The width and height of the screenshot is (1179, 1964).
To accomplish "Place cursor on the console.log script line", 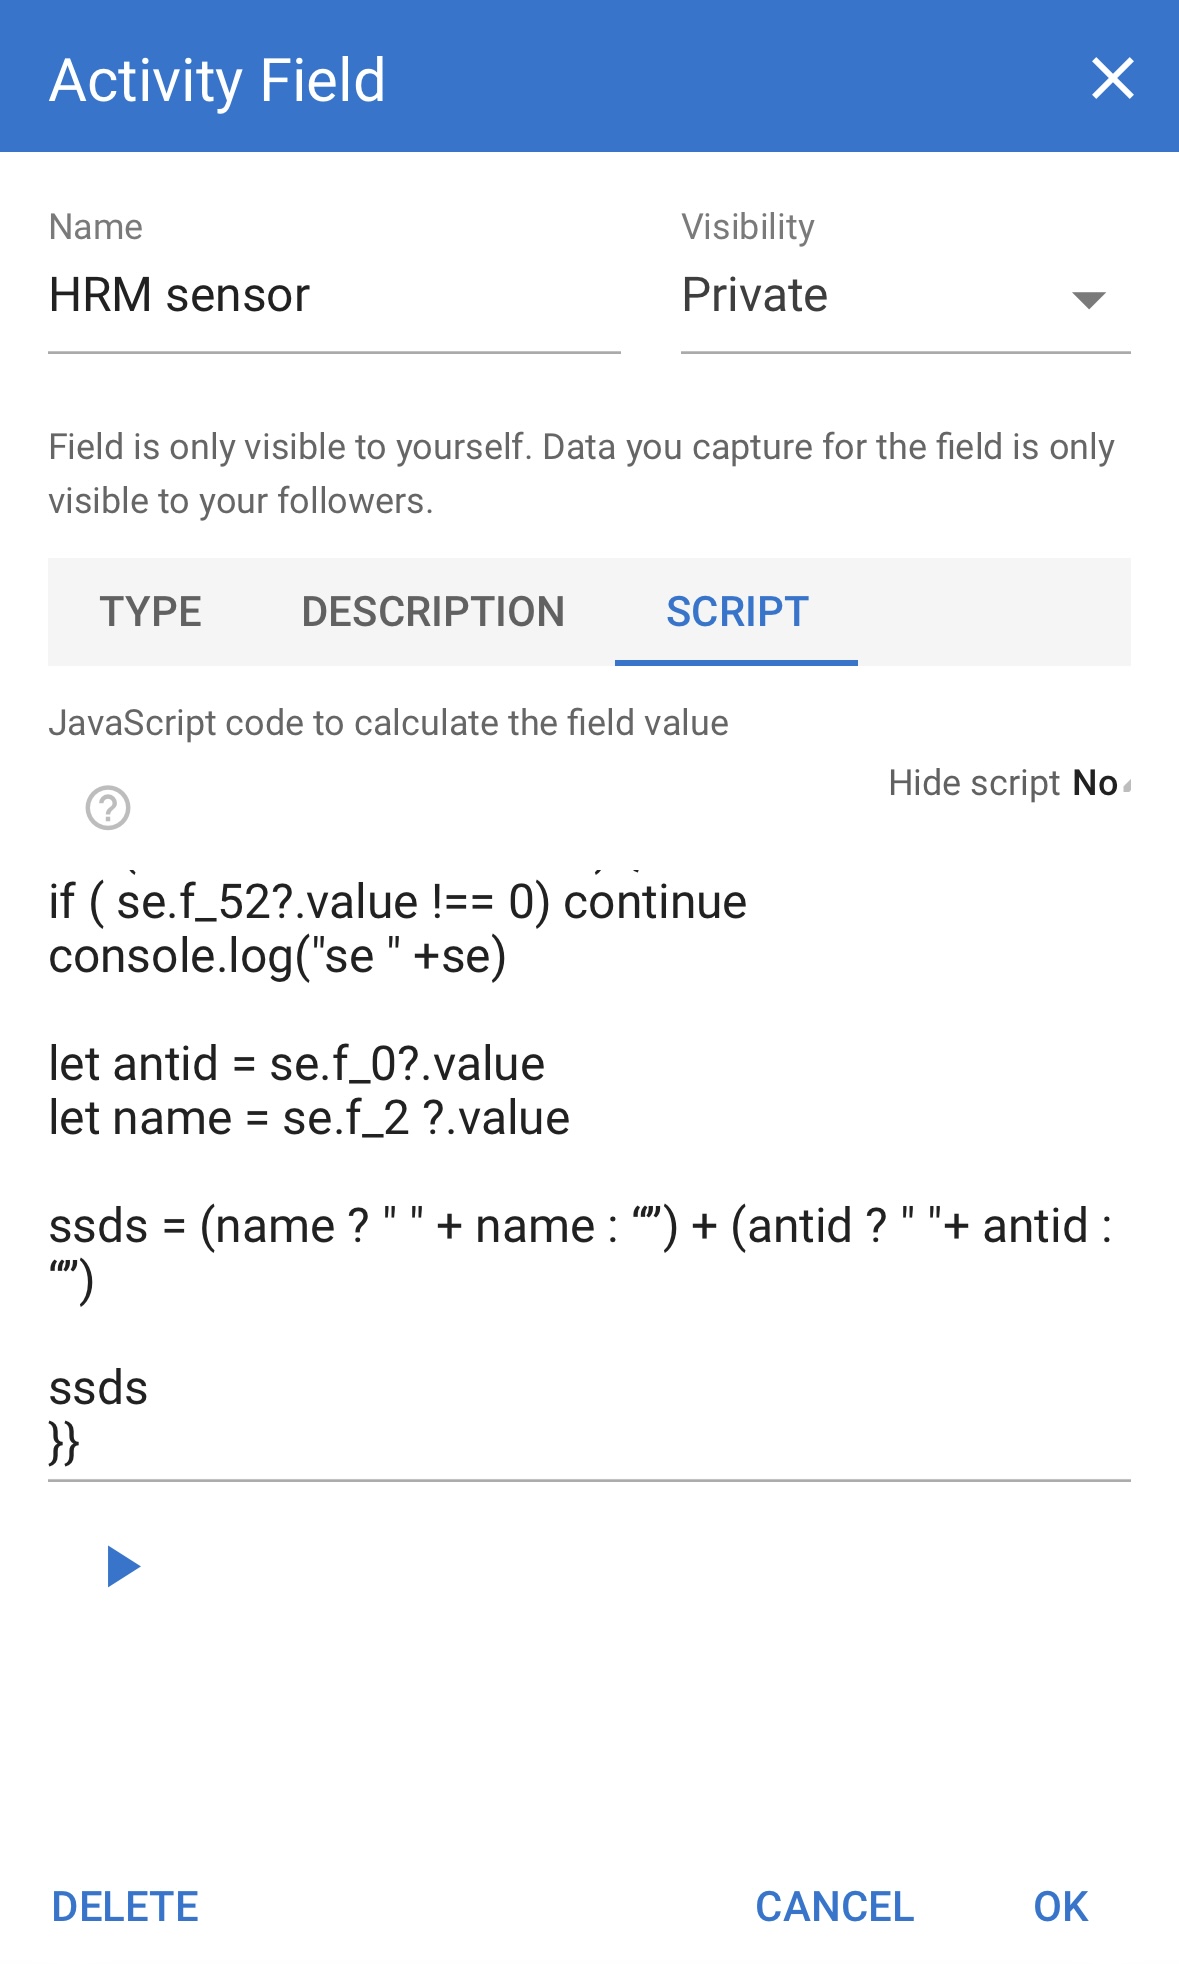I will click(278, 957).
